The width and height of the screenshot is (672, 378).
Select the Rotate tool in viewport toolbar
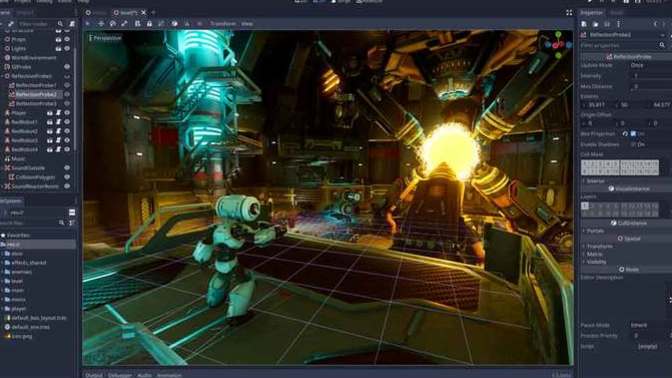tap(113, 24)
